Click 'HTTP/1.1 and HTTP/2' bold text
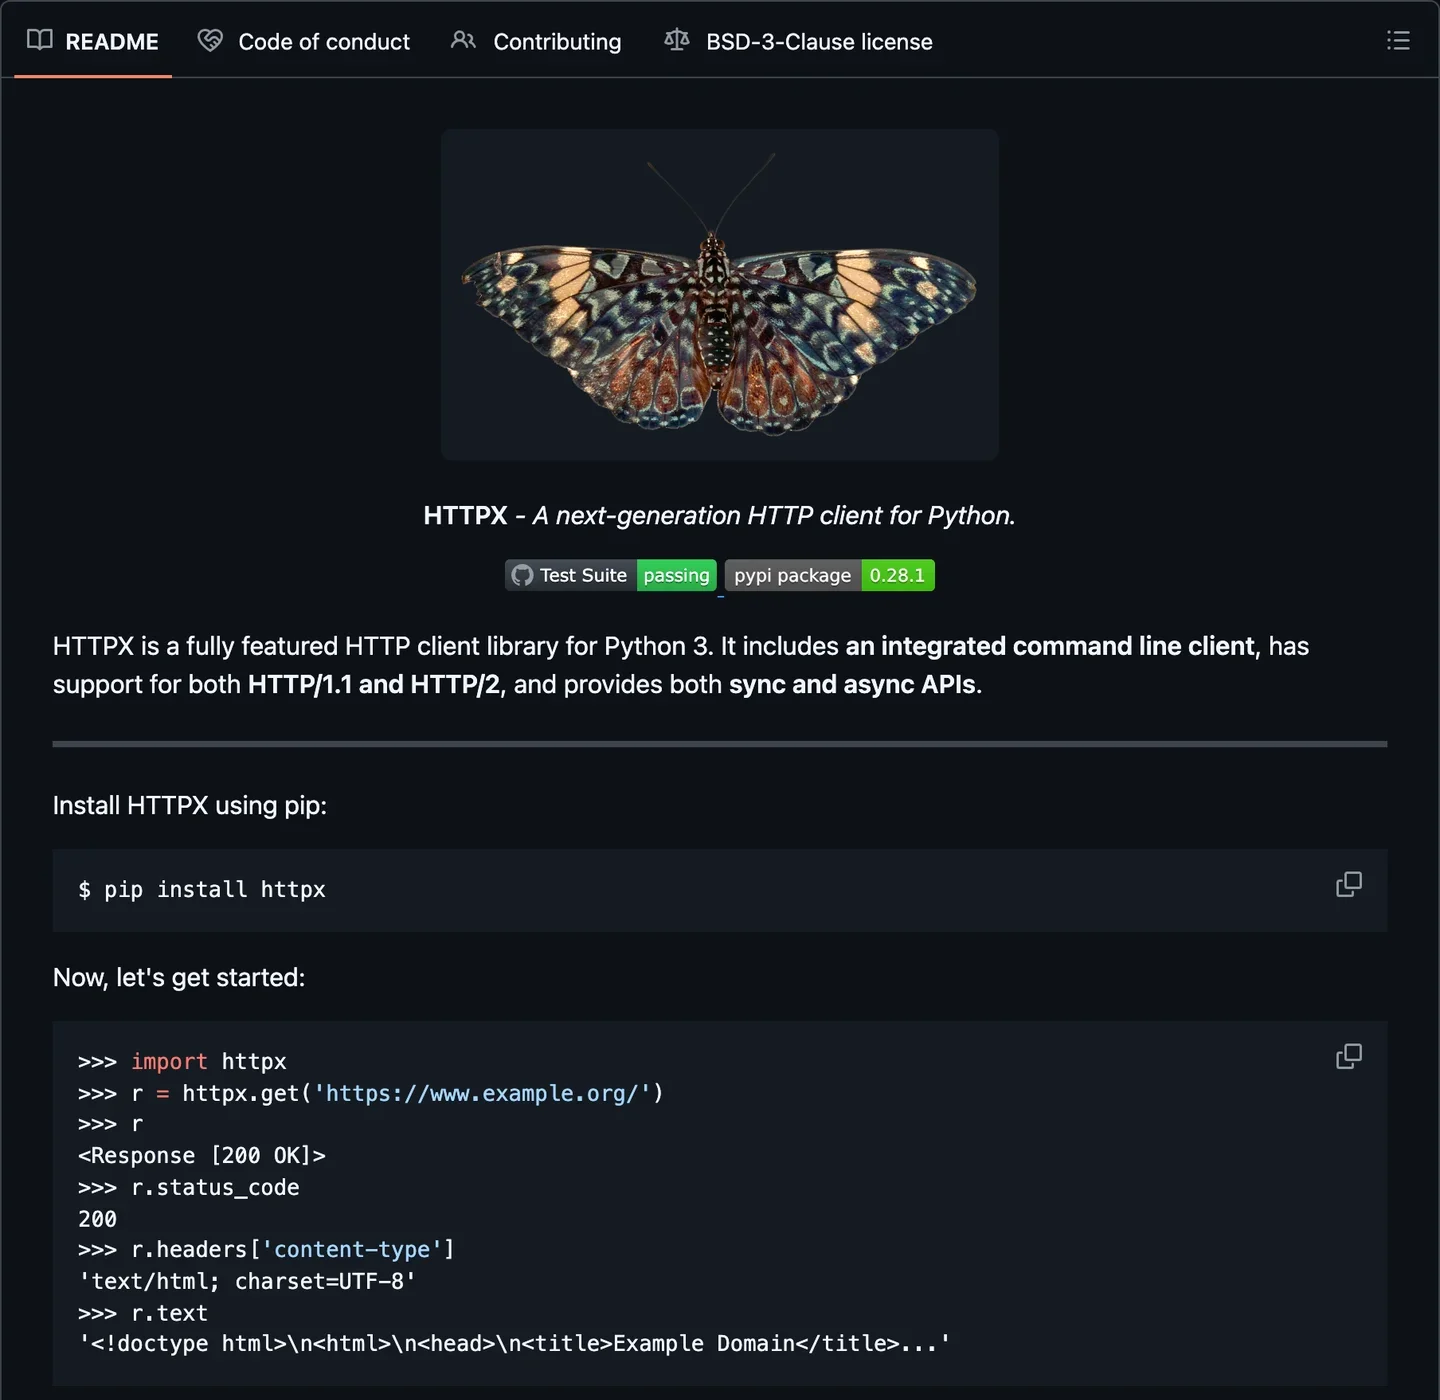The width and height of the screenshot is (1440, 1400). coord(373,685)
